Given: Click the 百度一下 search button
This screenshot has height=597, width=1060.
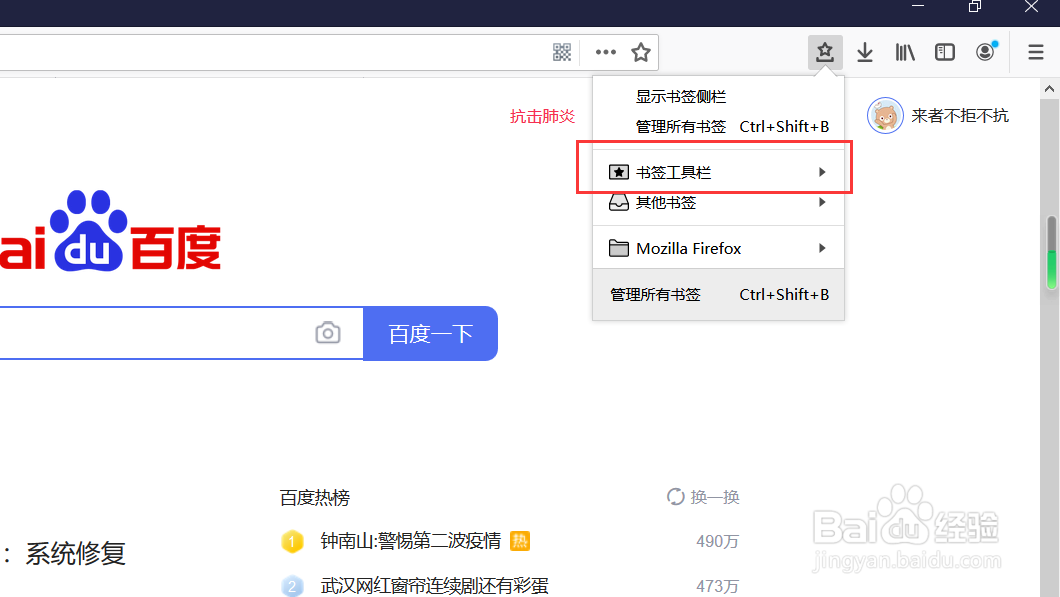Looking at the screenshot, I should (x=431, y=333).
